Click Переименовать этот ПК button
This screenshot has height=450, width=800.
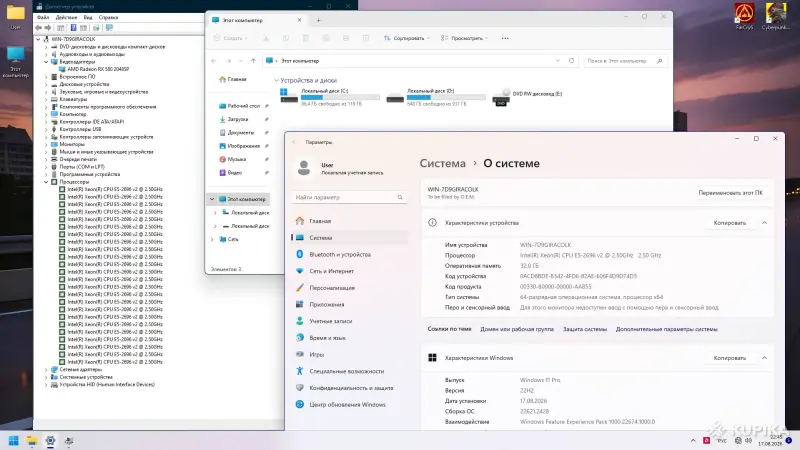[730, 193]
